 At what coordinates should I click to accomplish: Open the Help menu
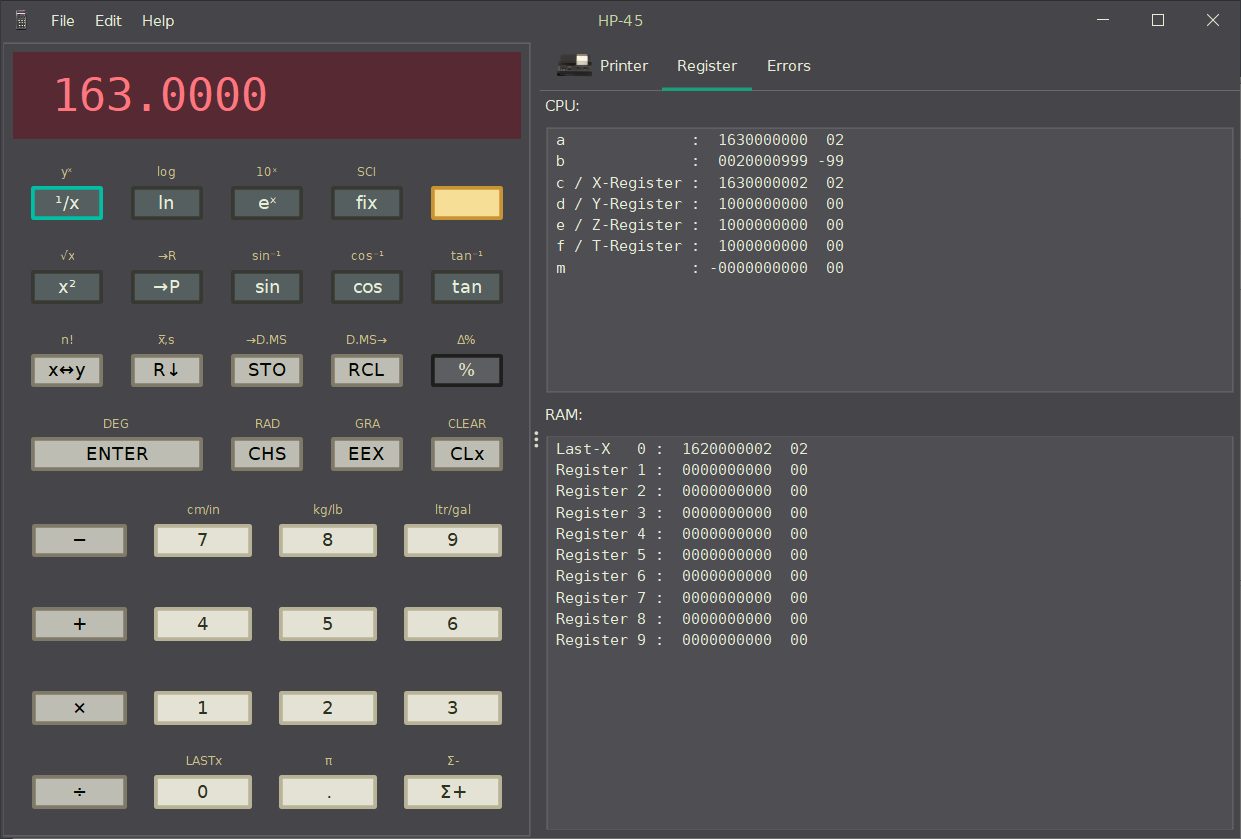[x=158, y=20]
